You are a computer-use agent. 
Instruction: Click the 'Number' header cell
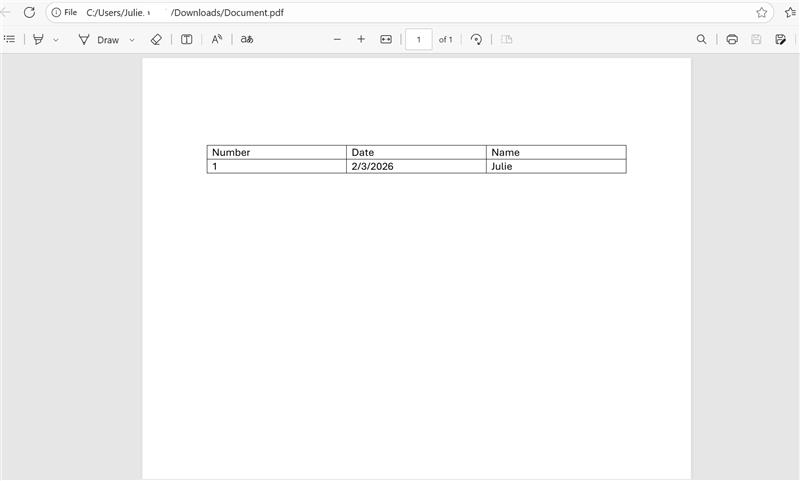pyautogui.click(x=277, y=152)
